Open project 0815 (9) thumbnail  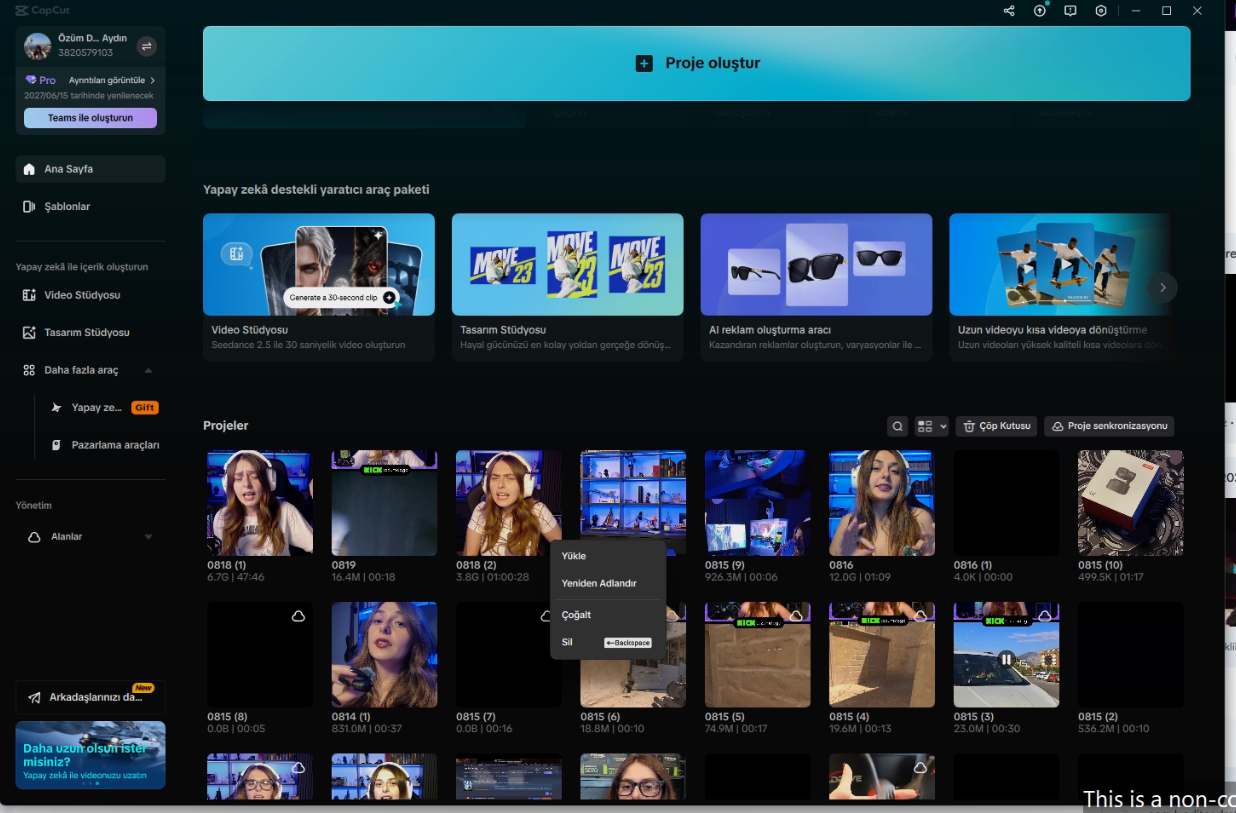[x=757, y=503]
